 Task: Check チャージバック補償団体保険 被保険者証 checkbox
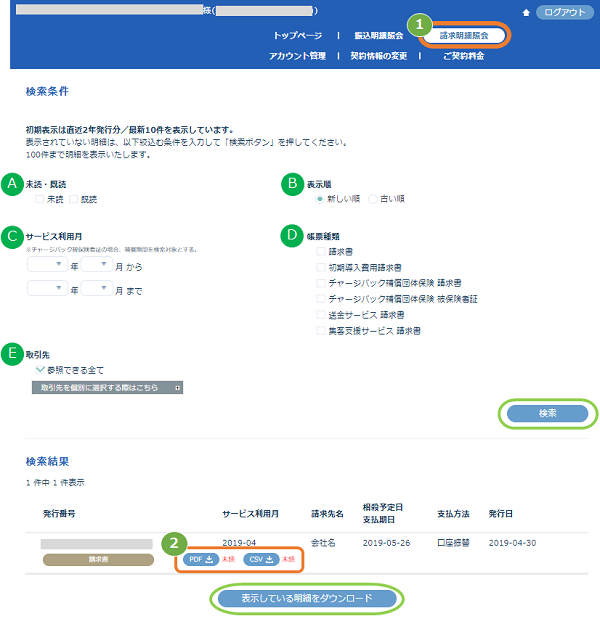[321, 299]
